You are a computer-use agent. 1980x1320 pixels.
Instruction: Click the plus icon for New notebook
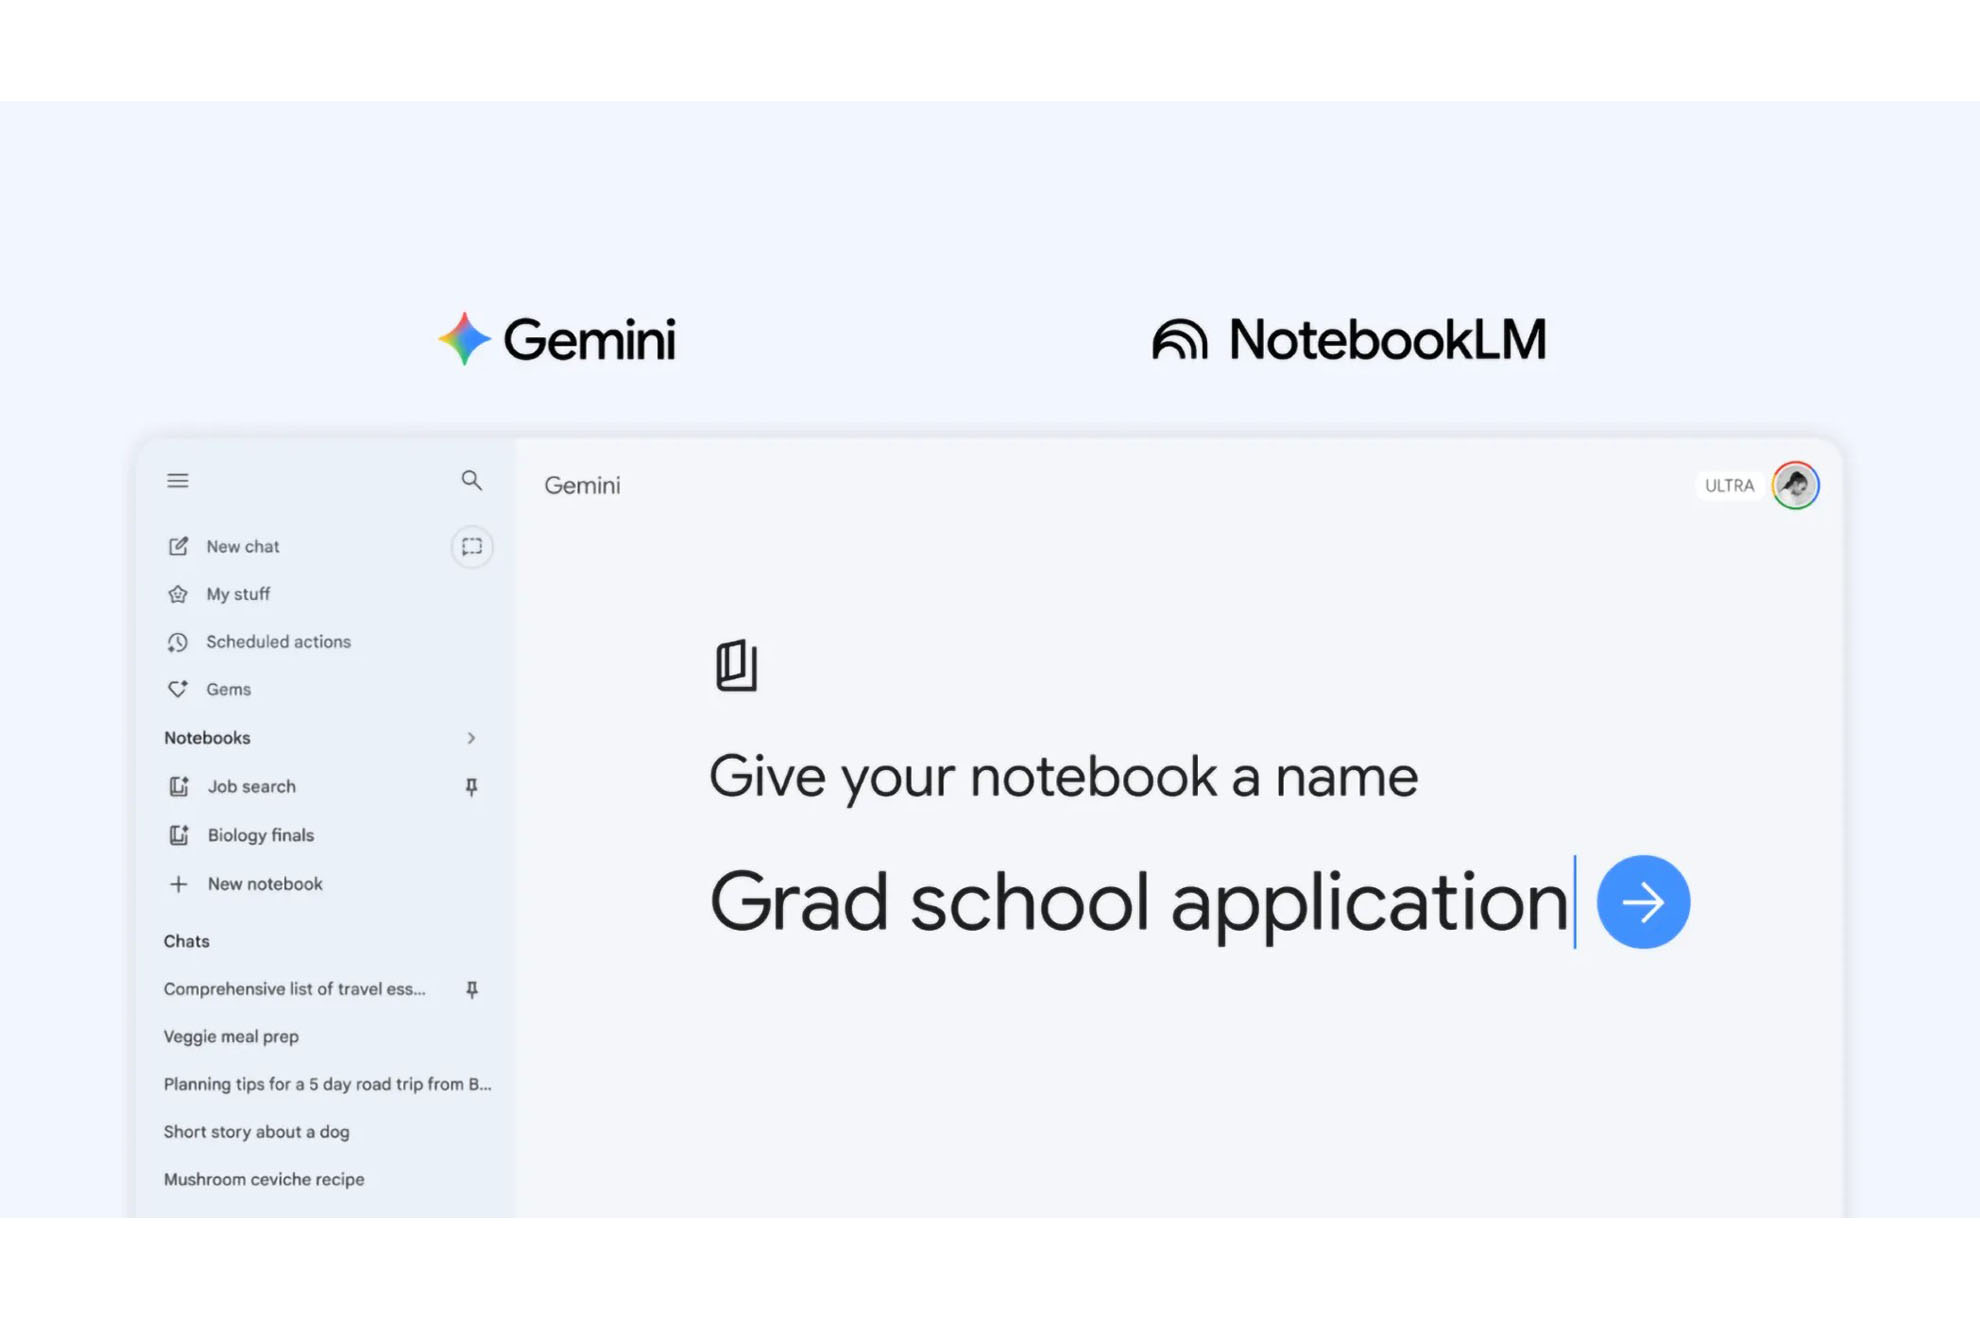[179, 884]
